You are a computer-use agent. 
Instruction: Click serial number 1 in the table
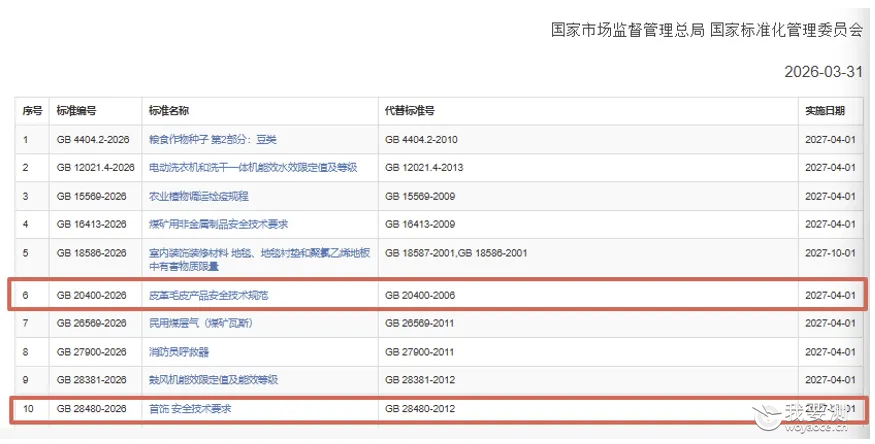point(26,139)
